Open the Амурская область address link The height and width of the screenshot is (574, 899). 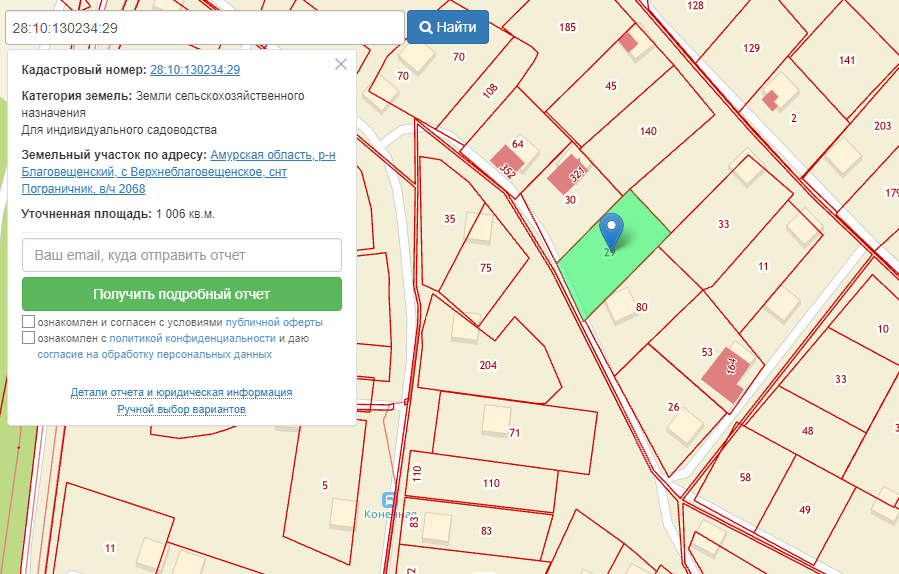[272, 155]
